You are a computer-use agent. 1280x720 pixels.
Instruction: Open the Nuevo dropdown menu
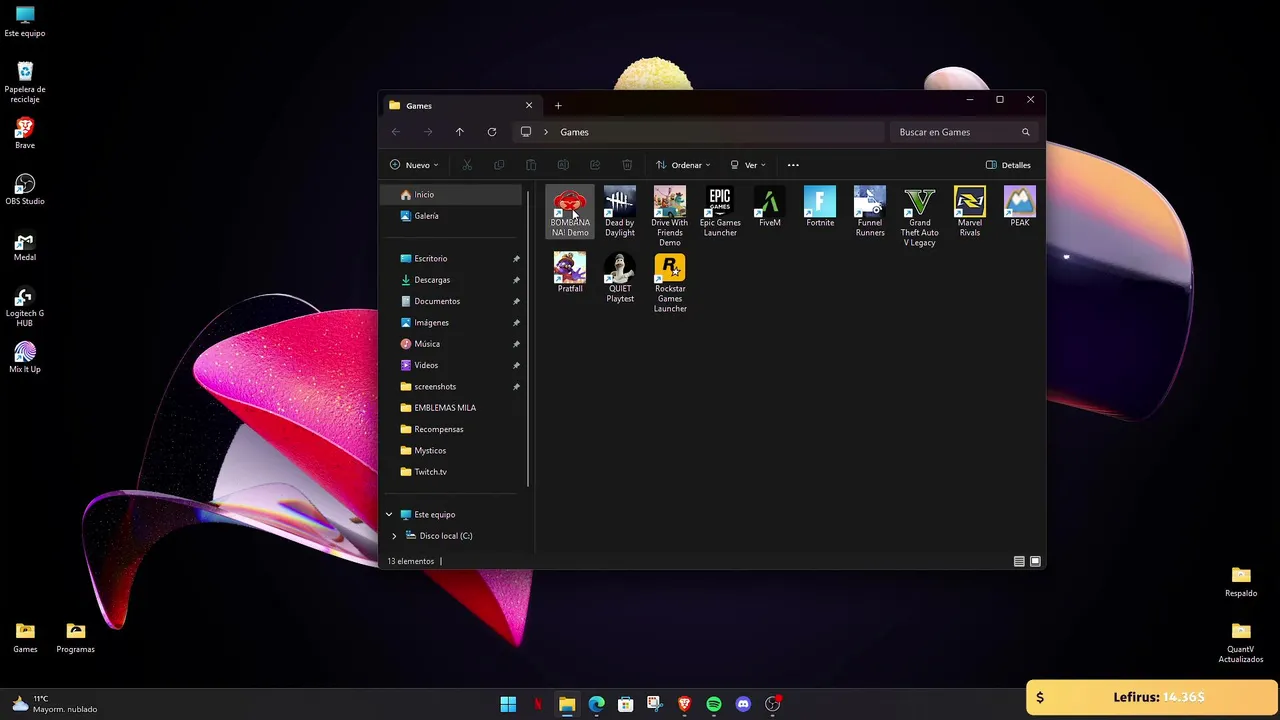pos(414,165)
